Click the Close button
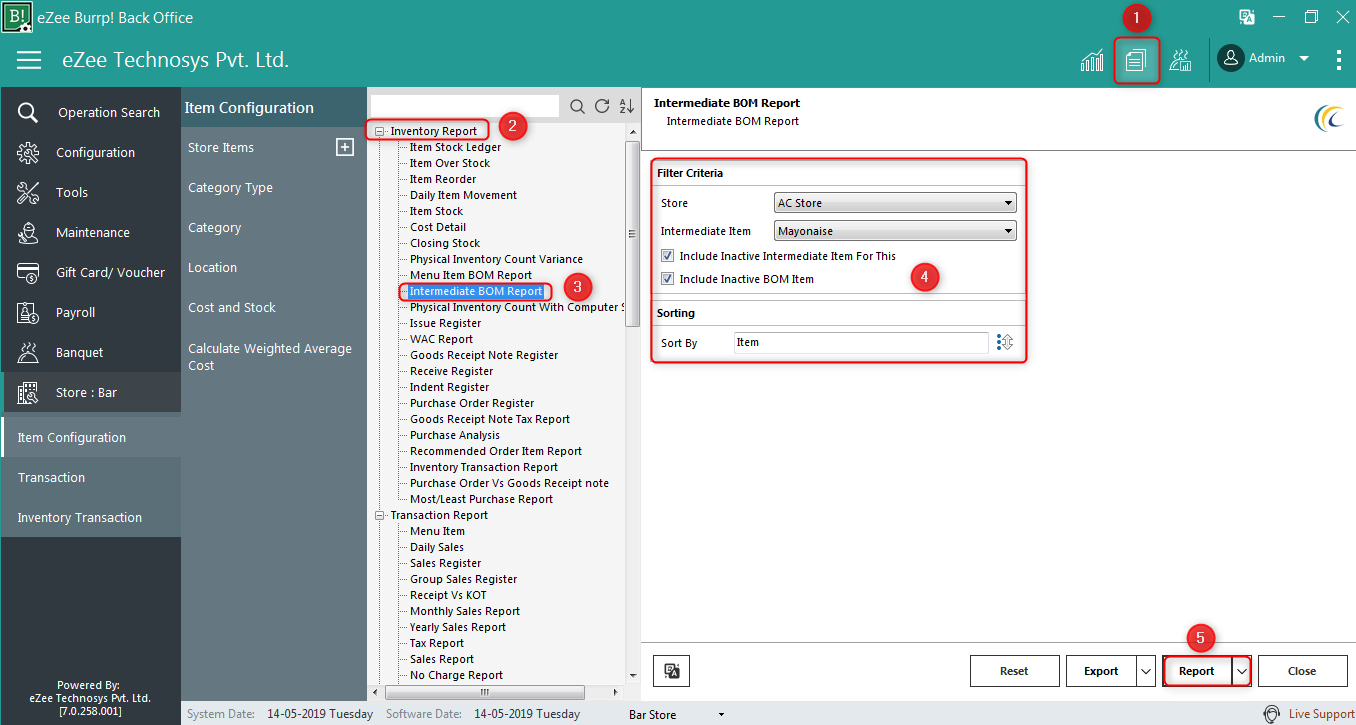Screen dimensions: 1356x725 click(1302, 671)
